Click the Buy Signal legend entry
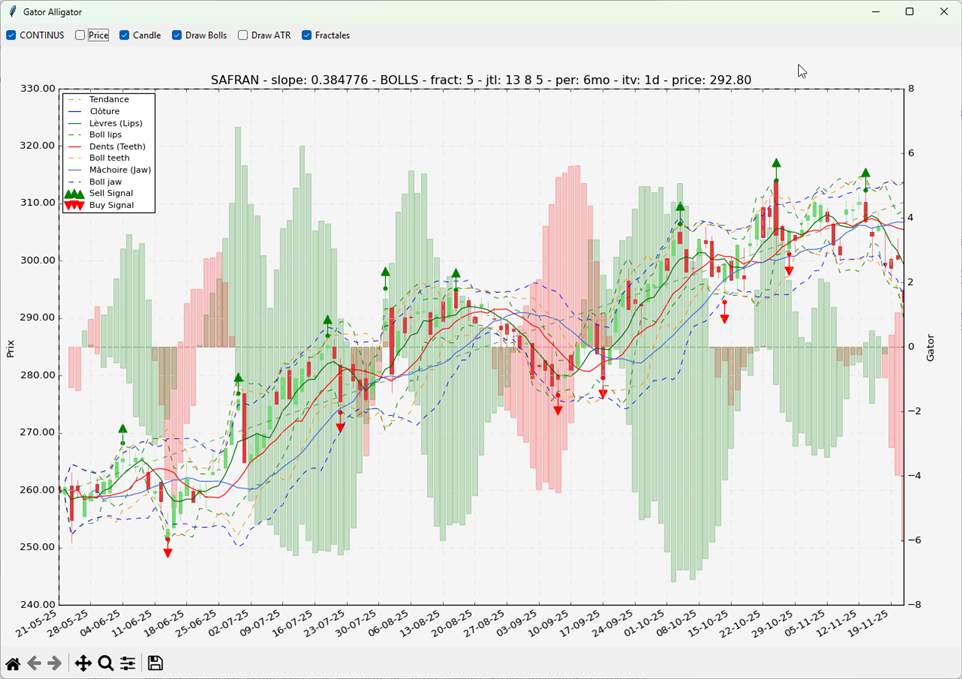Screen dimensions: 962x679 click(x=109, y=205)
